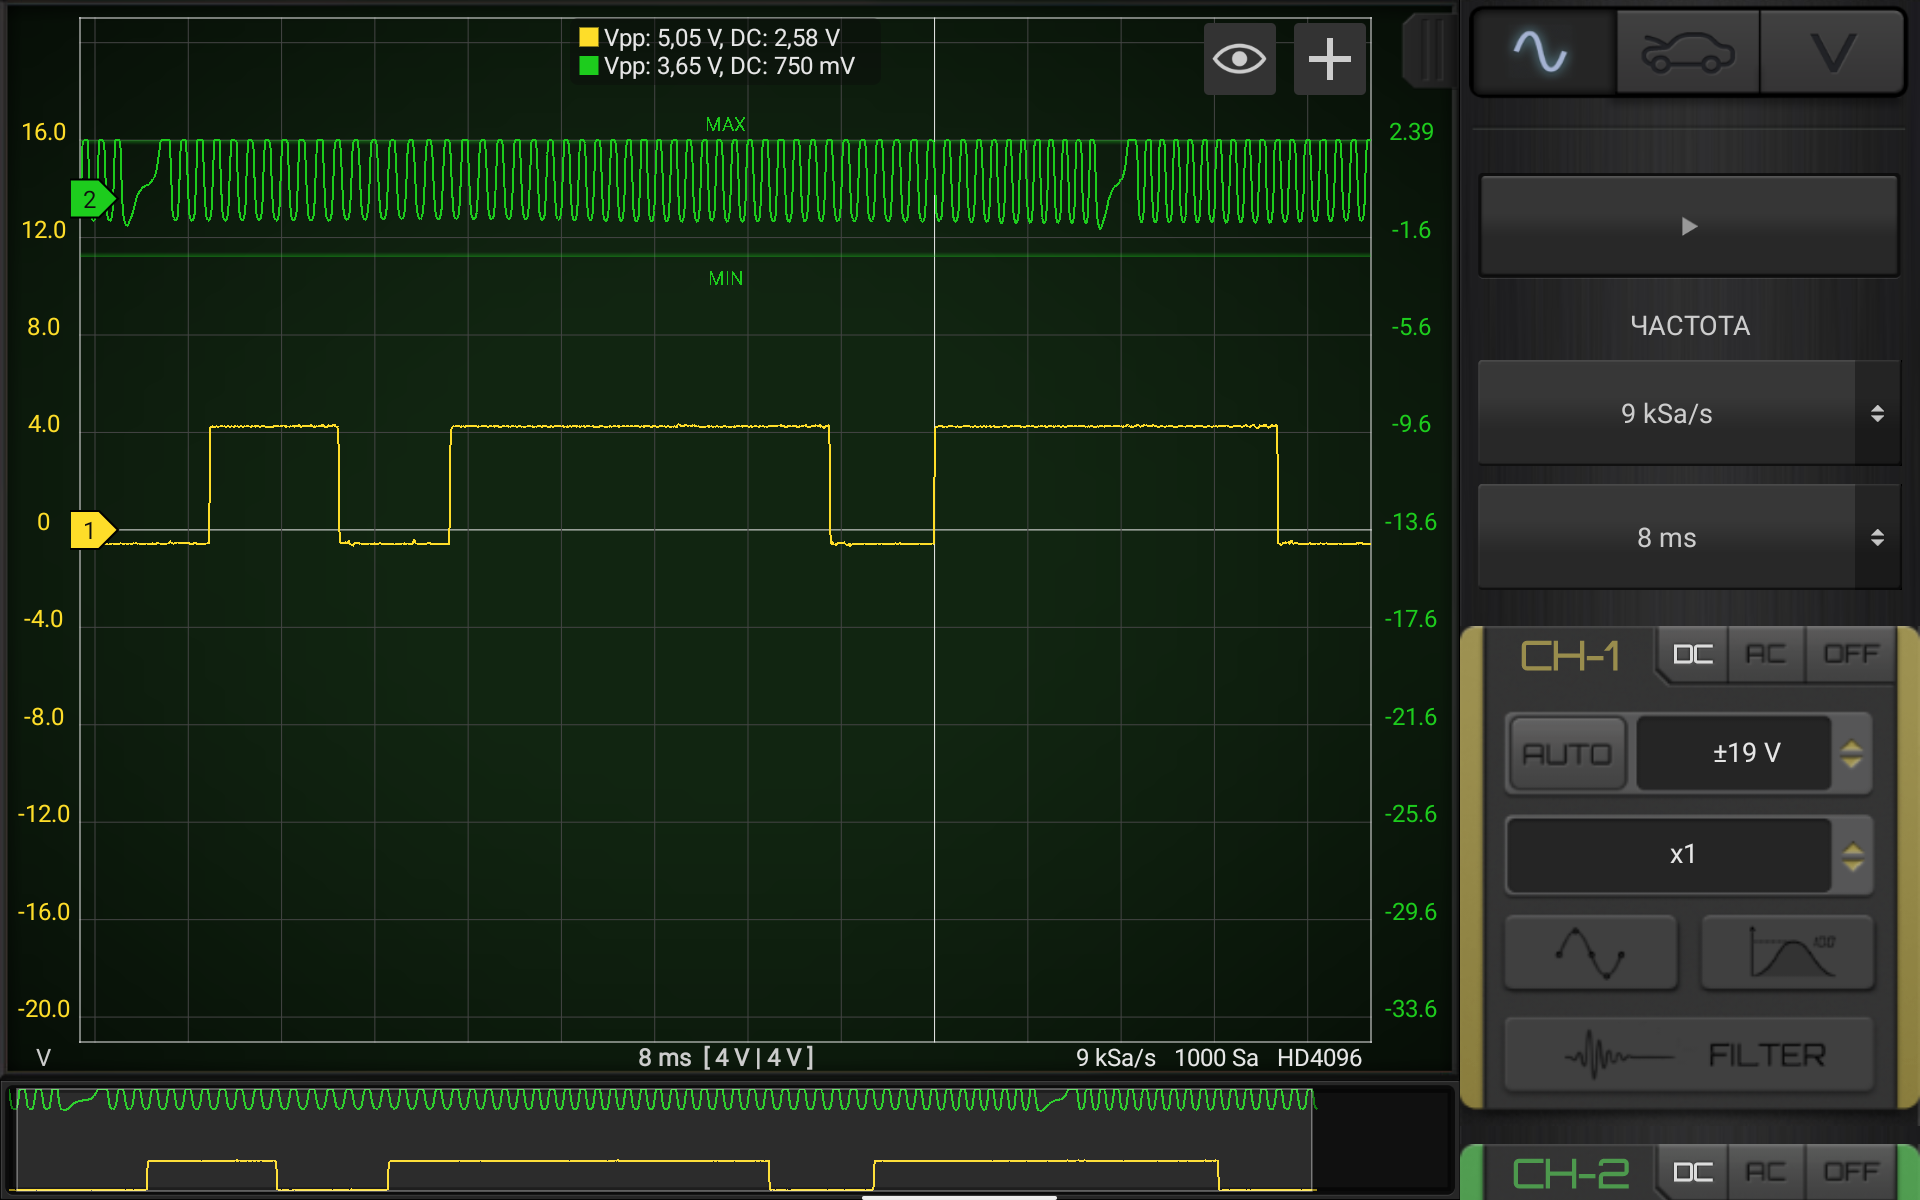Click the waveform overview strip at bottom

(660, 1140)
